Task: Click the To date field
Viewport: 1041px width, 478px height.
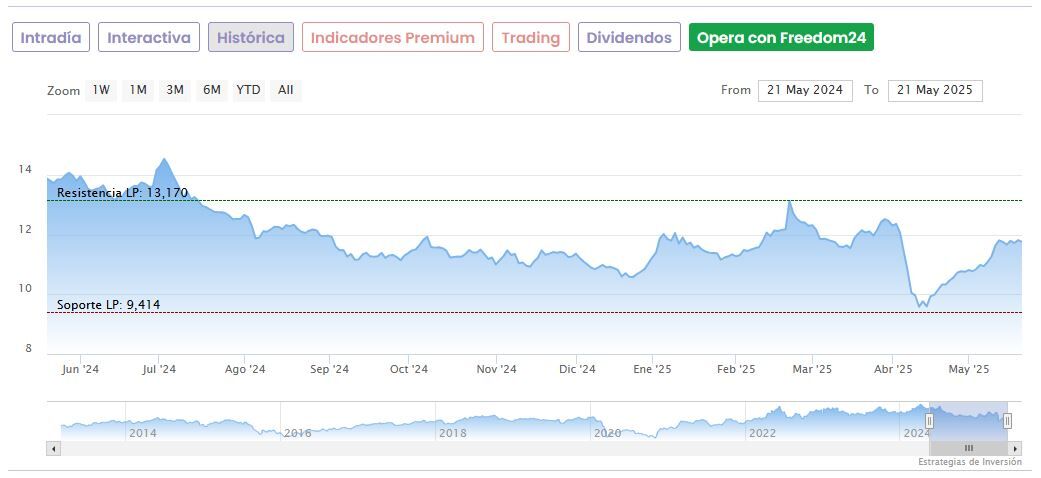Action: click(x=935, y=90)
